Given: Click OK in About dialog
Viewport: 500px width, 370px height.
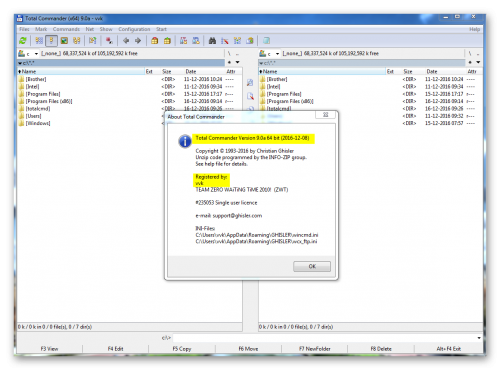Looking at the screenshot, I should (312, 266).
